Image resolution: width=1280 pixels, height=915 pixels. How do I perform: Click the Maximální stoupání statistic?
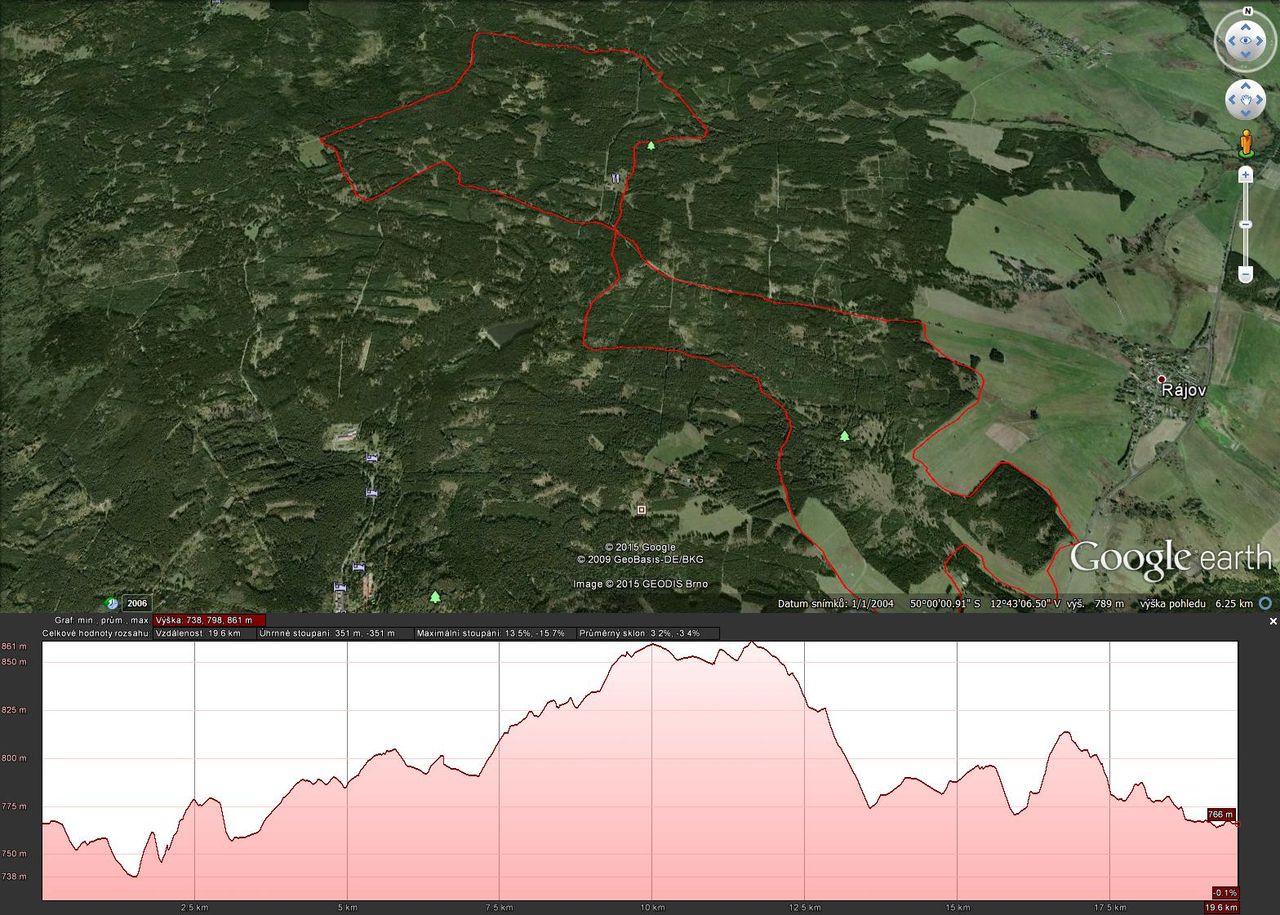coord(490,633)
